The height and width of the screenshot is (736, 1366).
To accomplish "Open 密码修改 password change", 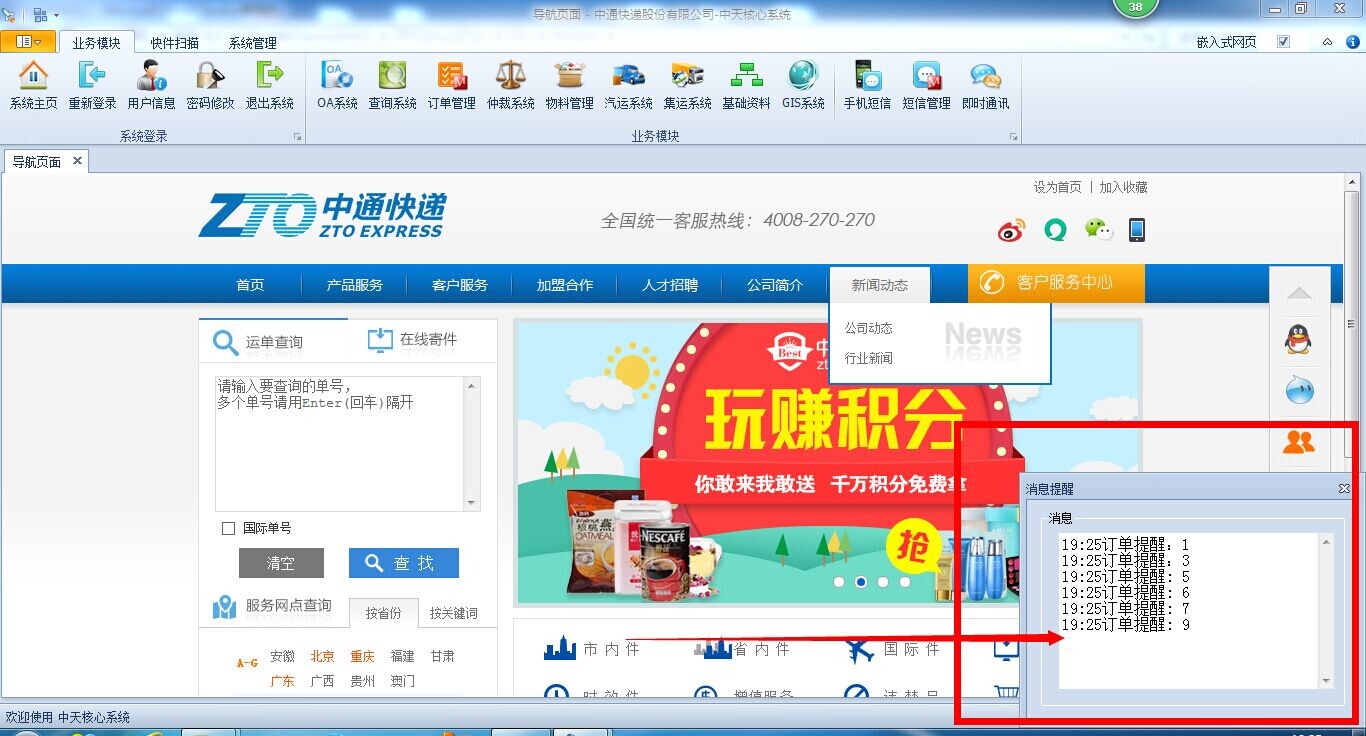I will click(210, 85).
